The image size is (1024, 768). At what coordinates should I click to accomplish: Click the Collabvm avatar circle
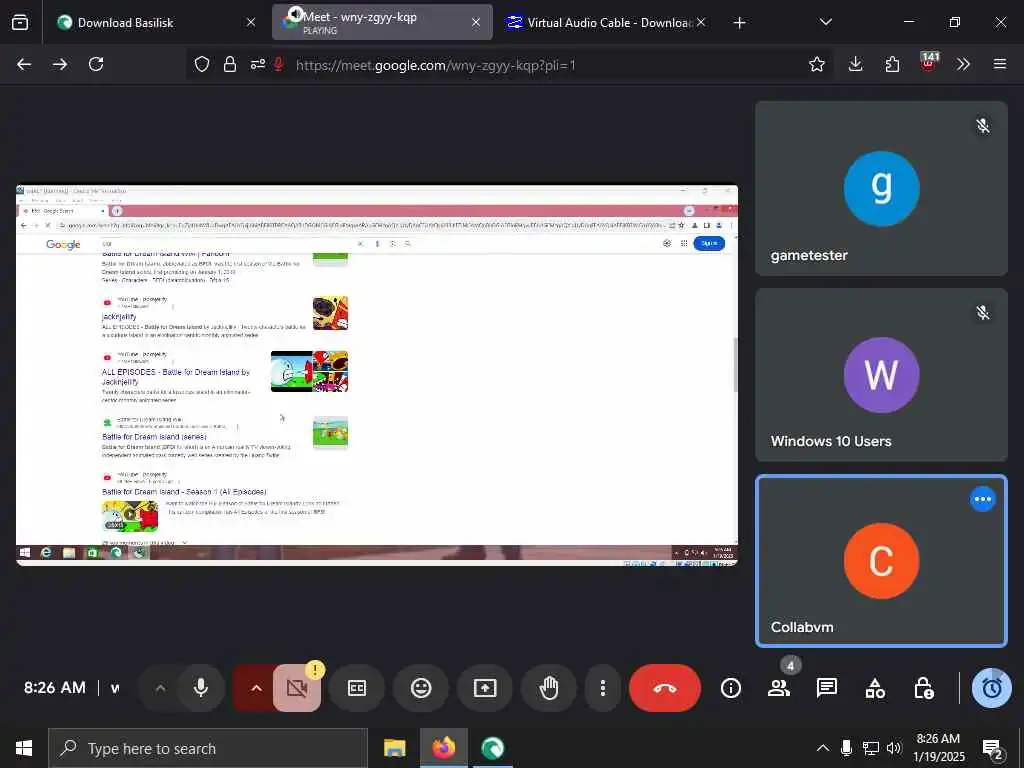881,560
